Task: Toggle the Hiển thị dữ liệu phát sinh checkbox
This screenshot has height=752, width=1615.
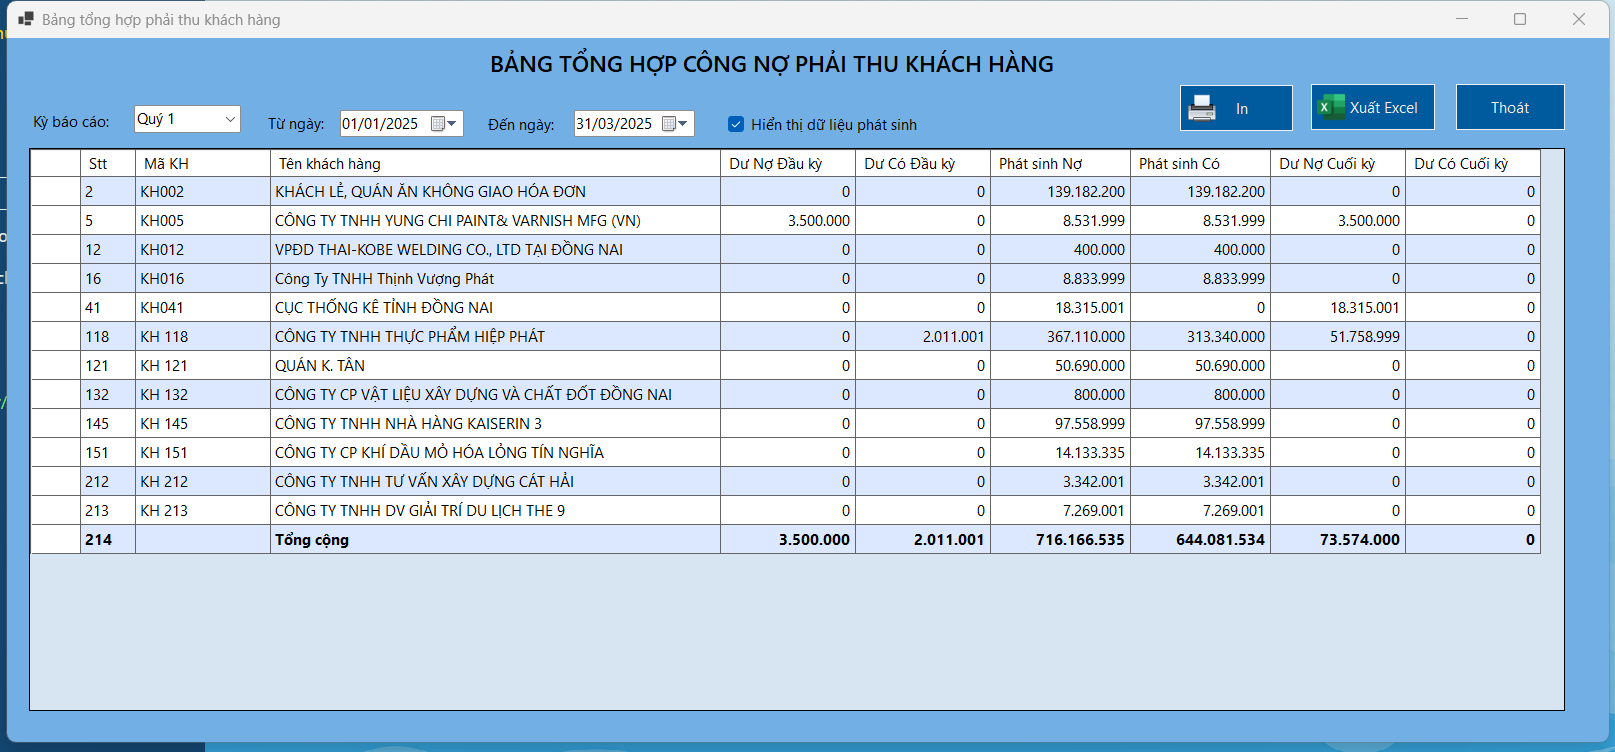Action: 736,124
